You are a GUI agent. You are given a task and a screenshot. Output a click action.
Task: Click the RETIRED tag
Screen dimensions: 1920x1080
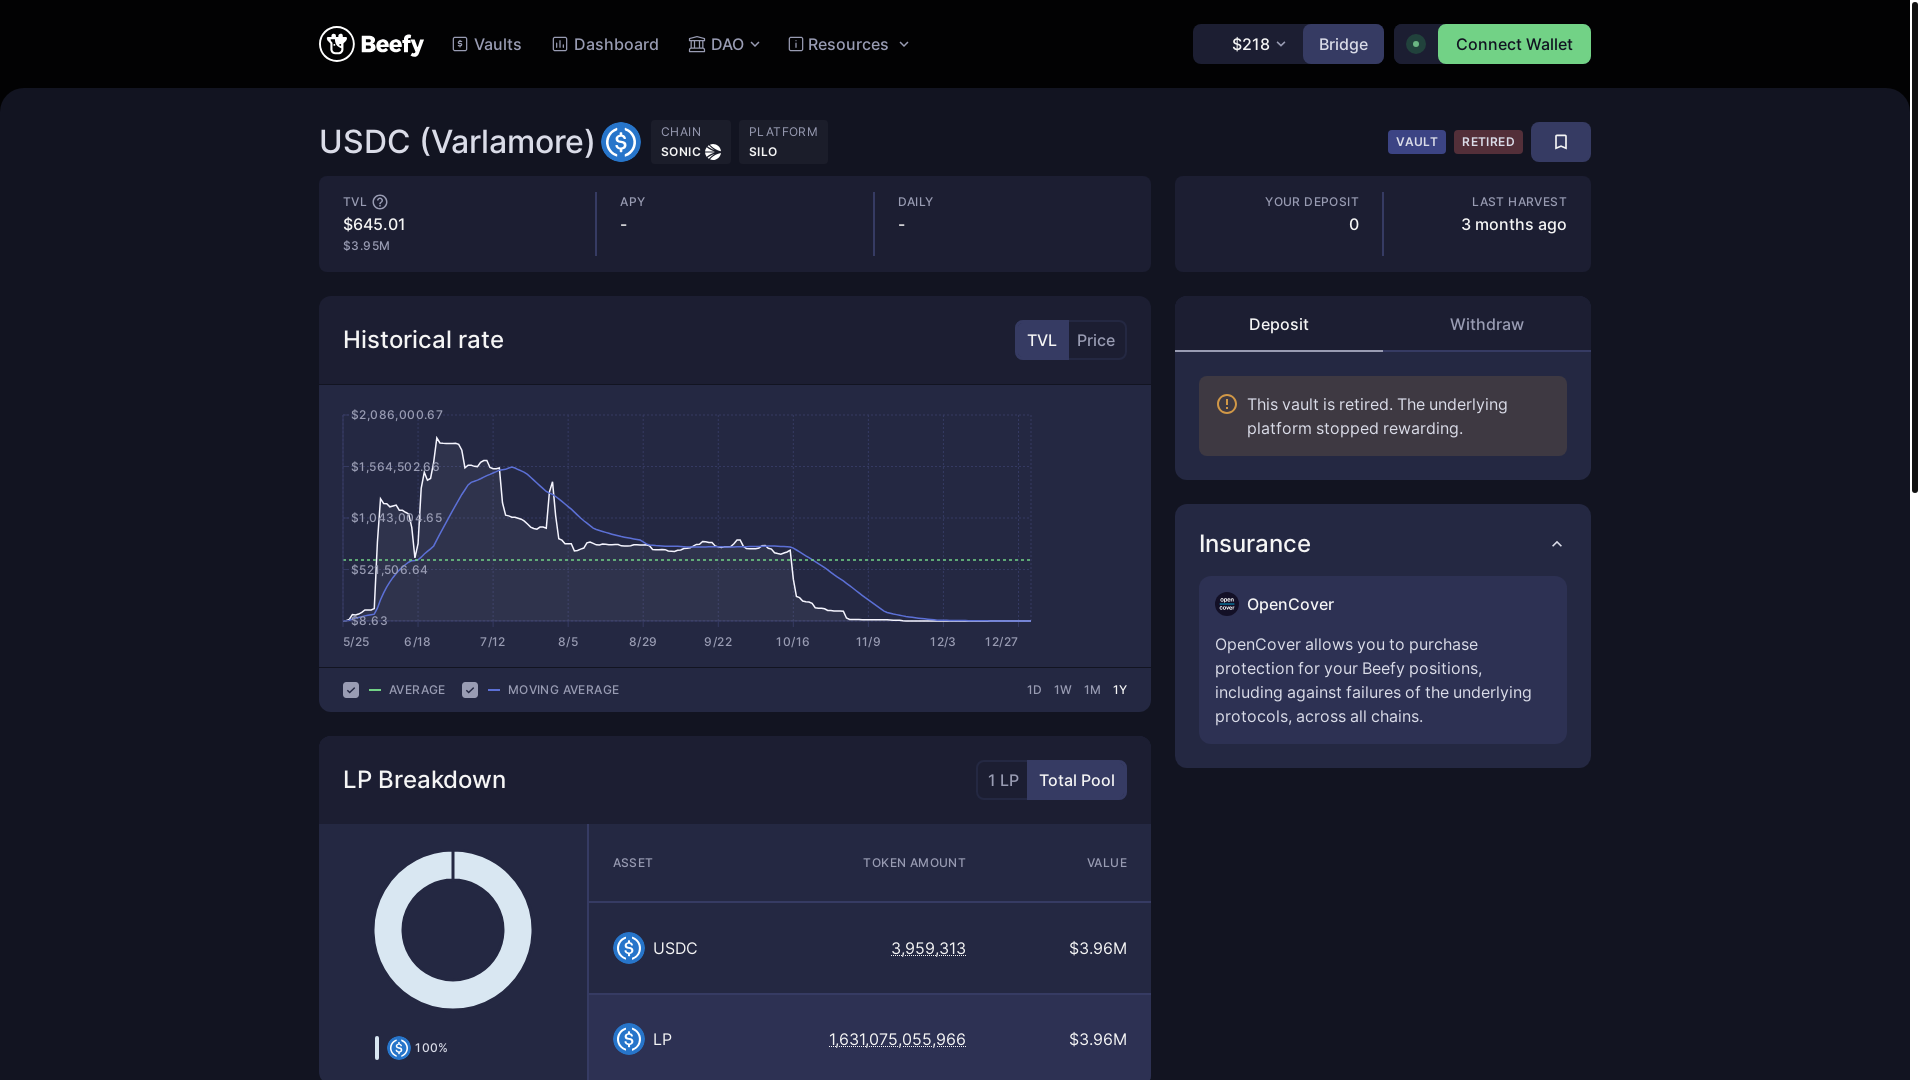(x=1488, y=142)
